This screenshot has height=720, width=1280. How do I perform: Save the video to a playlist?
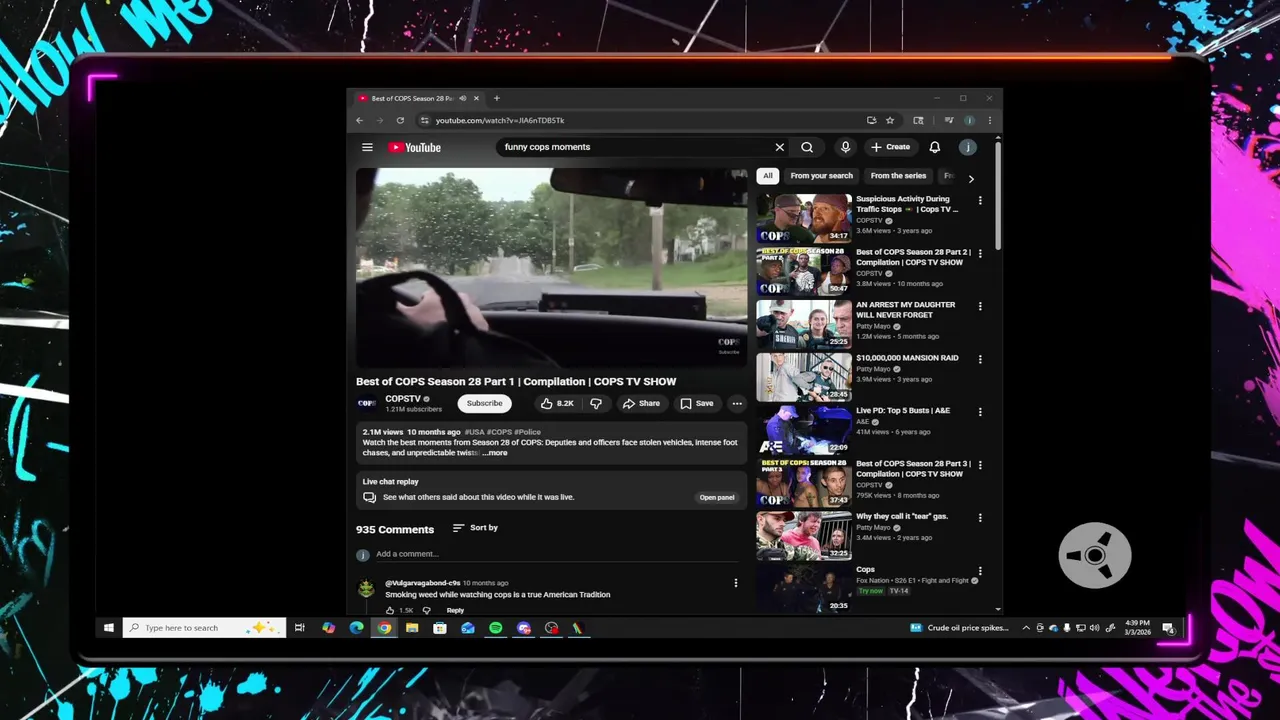coord(697,403)
